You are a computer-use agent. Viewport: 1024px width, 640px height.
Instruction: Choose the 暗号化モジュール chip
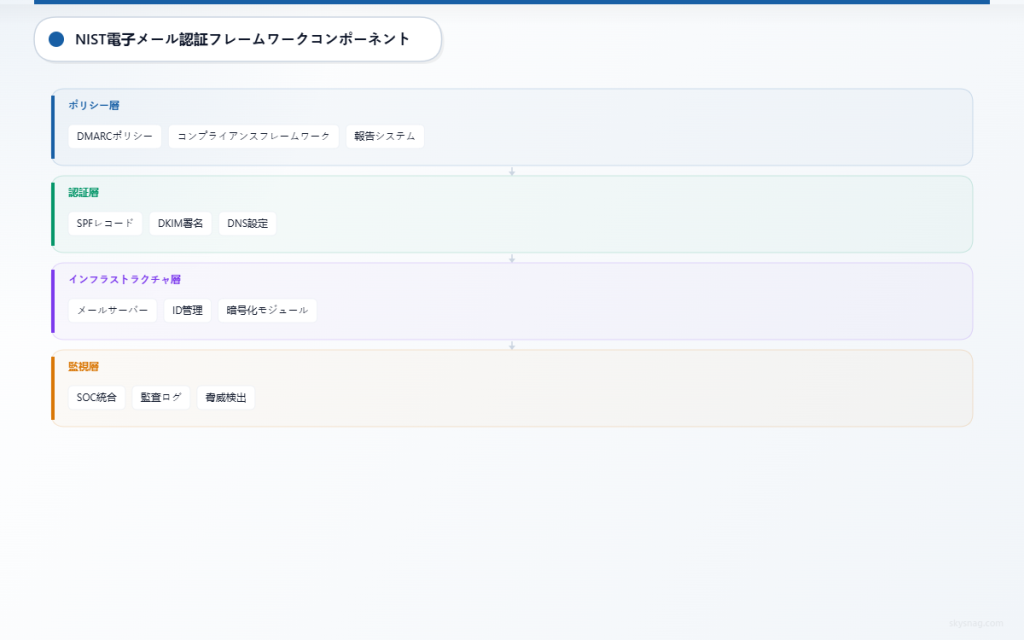[x=267, y=311]
